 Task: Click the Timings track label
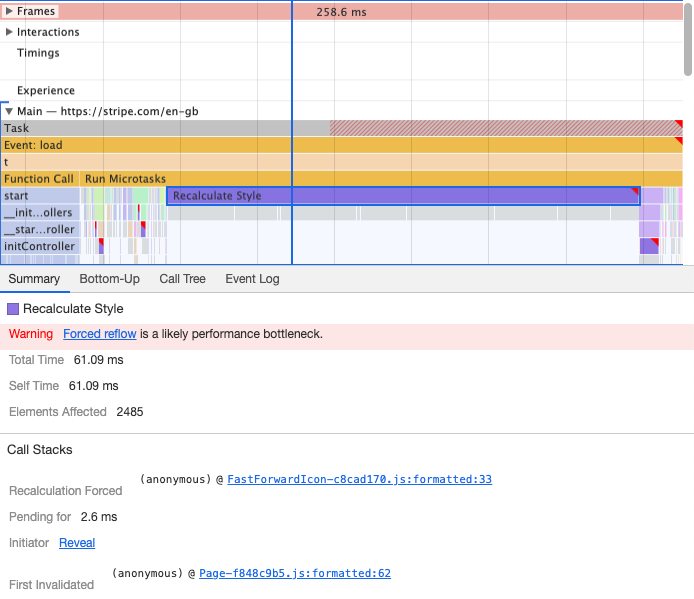click(x=38, y=53)
